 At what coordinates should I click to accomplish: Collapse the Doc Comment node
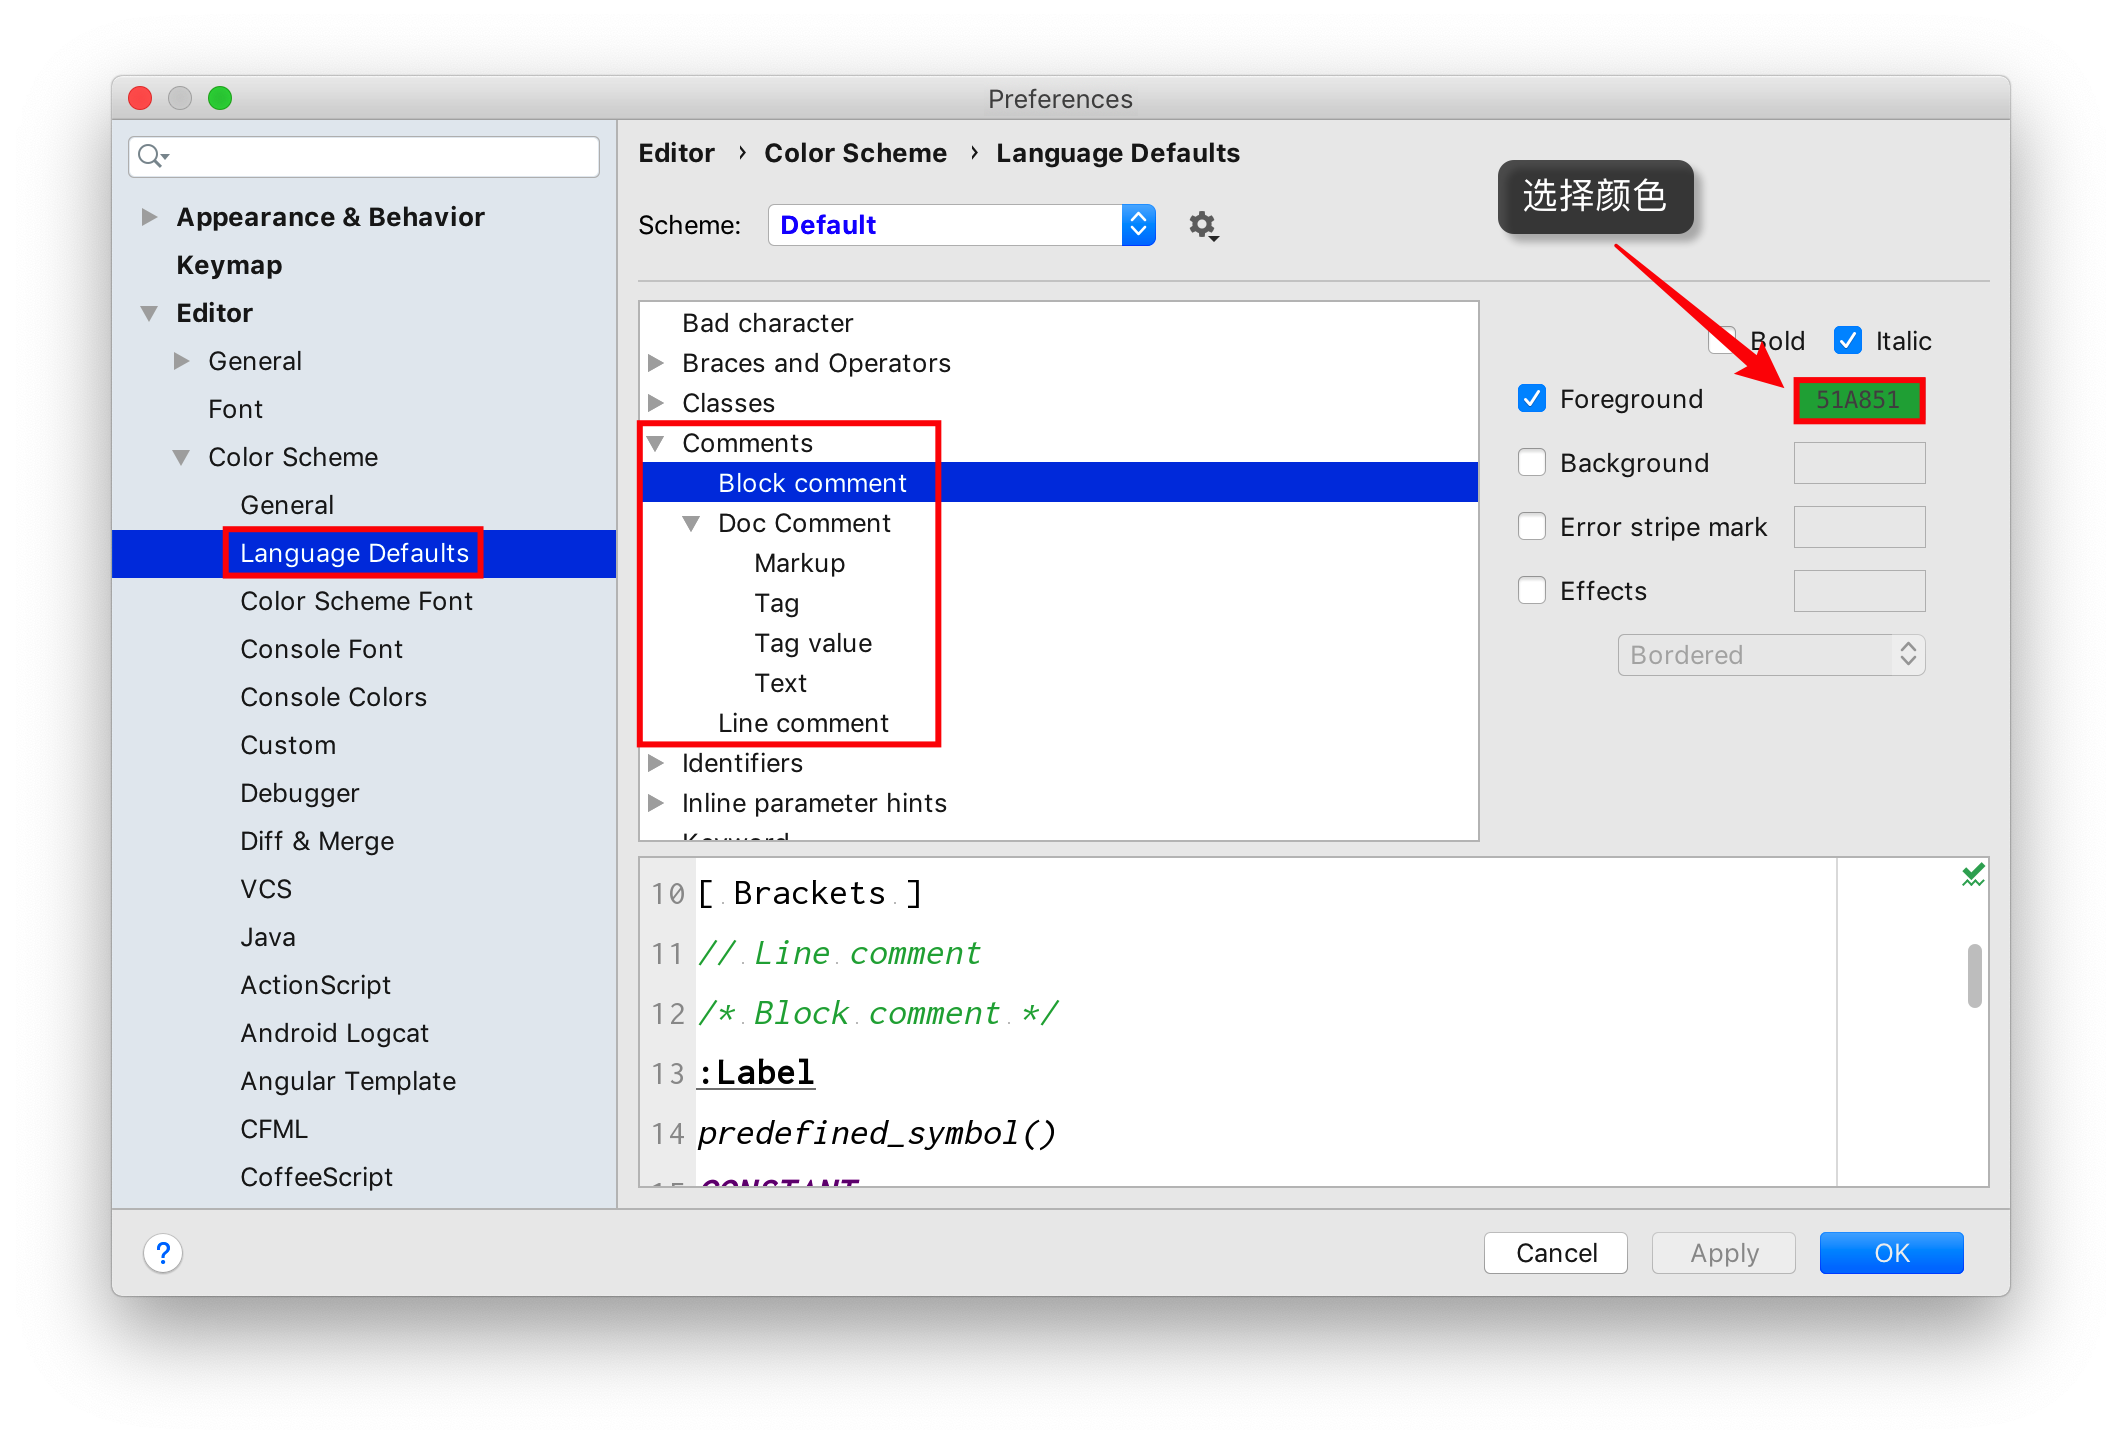click(x=691, y=523)
